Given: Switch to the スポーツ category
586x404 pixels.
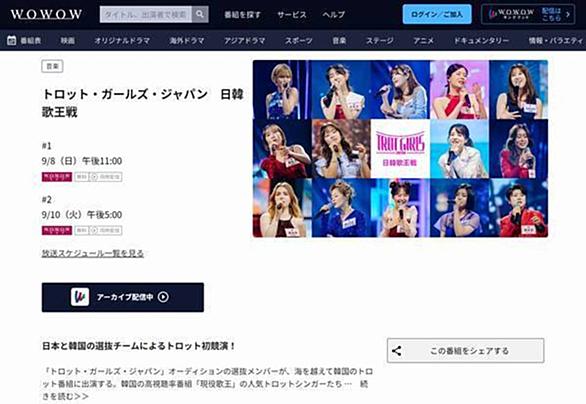Looking at the screenshot, I should 299,40.
